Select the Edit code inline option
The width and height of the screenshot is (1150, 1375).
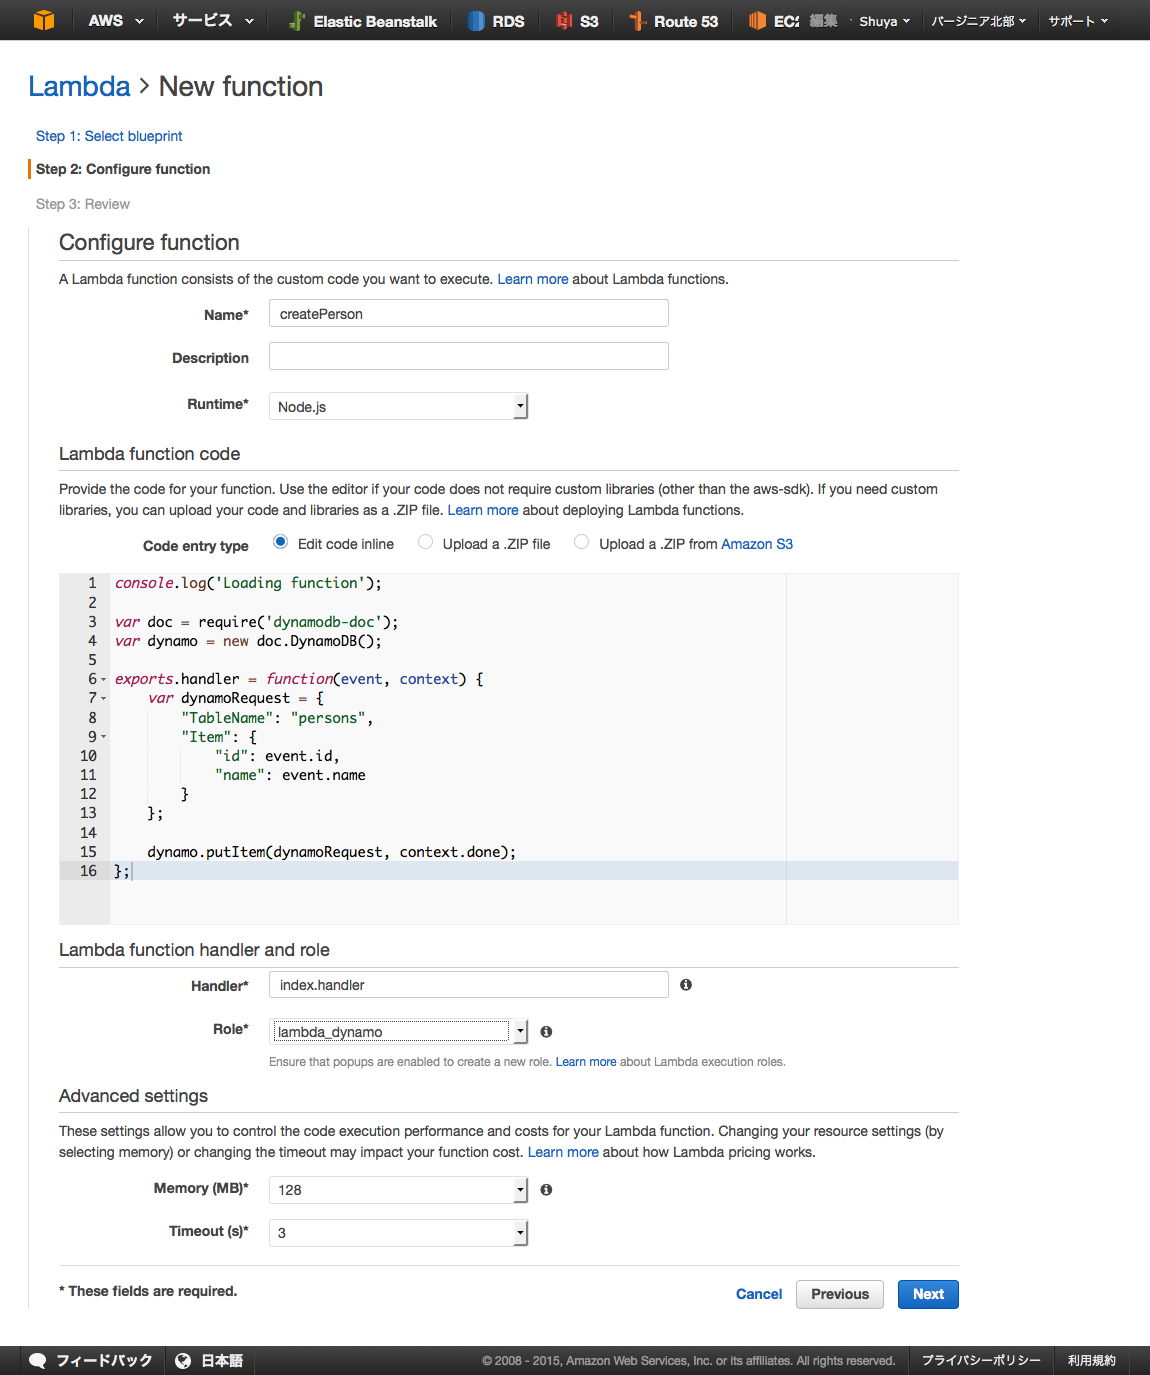[281, 542]
